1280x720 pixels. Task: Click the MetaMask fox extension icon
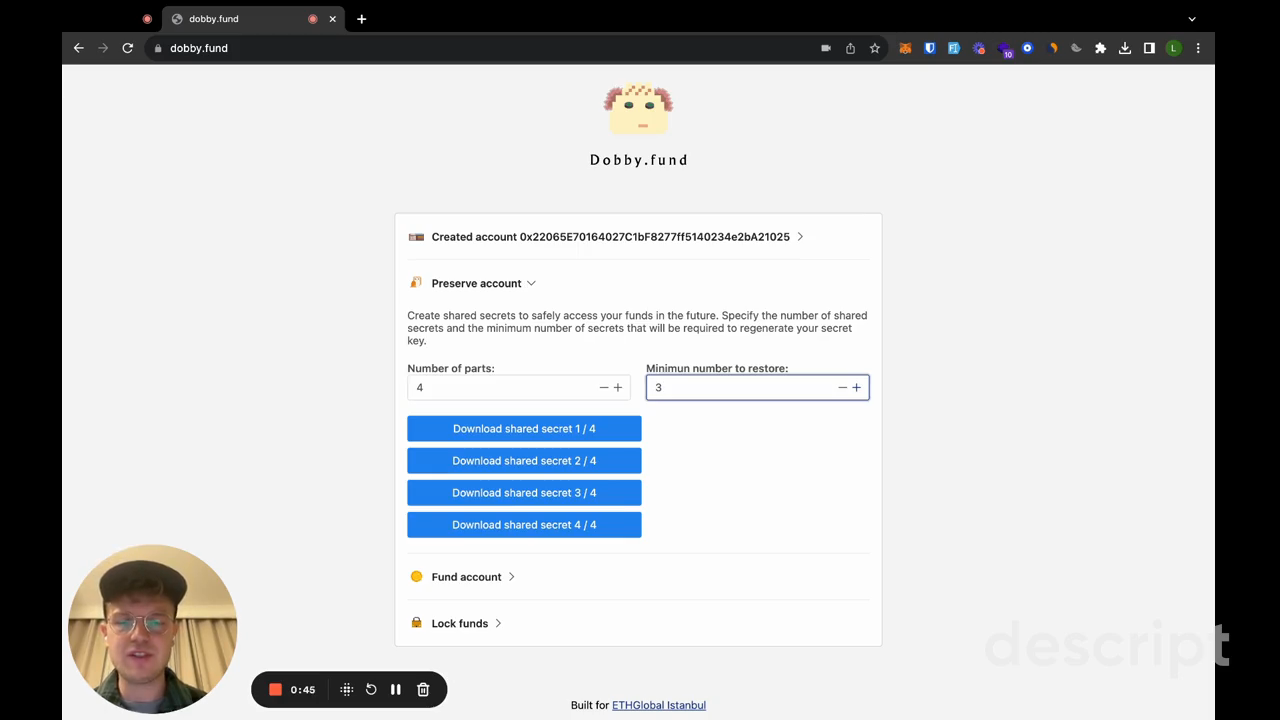tap(905, 48)
